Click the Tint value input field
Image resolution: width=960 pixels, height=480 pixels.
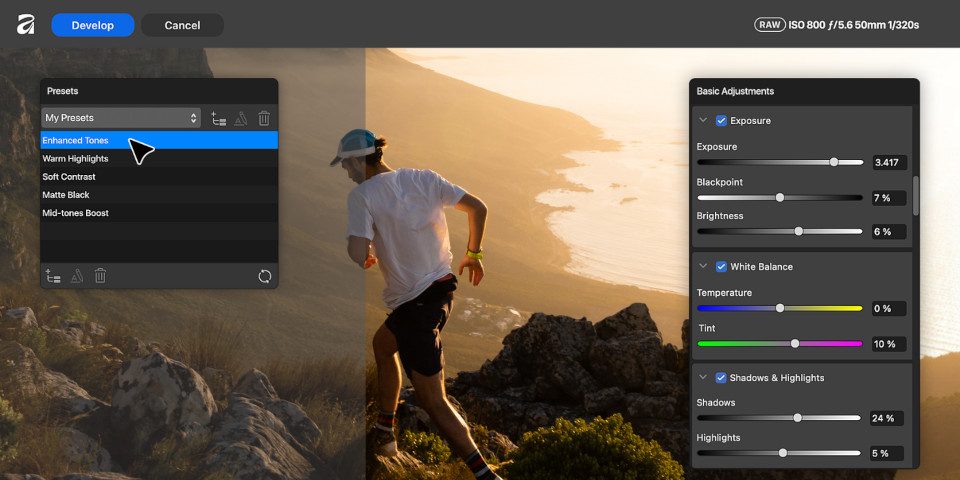[x=889, y=344]
